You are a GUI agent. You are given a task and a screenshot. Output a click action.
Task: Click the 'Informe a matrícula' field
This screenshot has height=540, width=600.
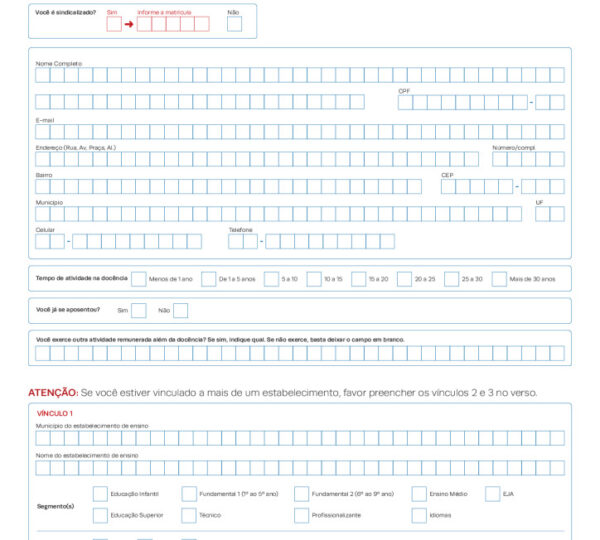click(x=173, y=24)
